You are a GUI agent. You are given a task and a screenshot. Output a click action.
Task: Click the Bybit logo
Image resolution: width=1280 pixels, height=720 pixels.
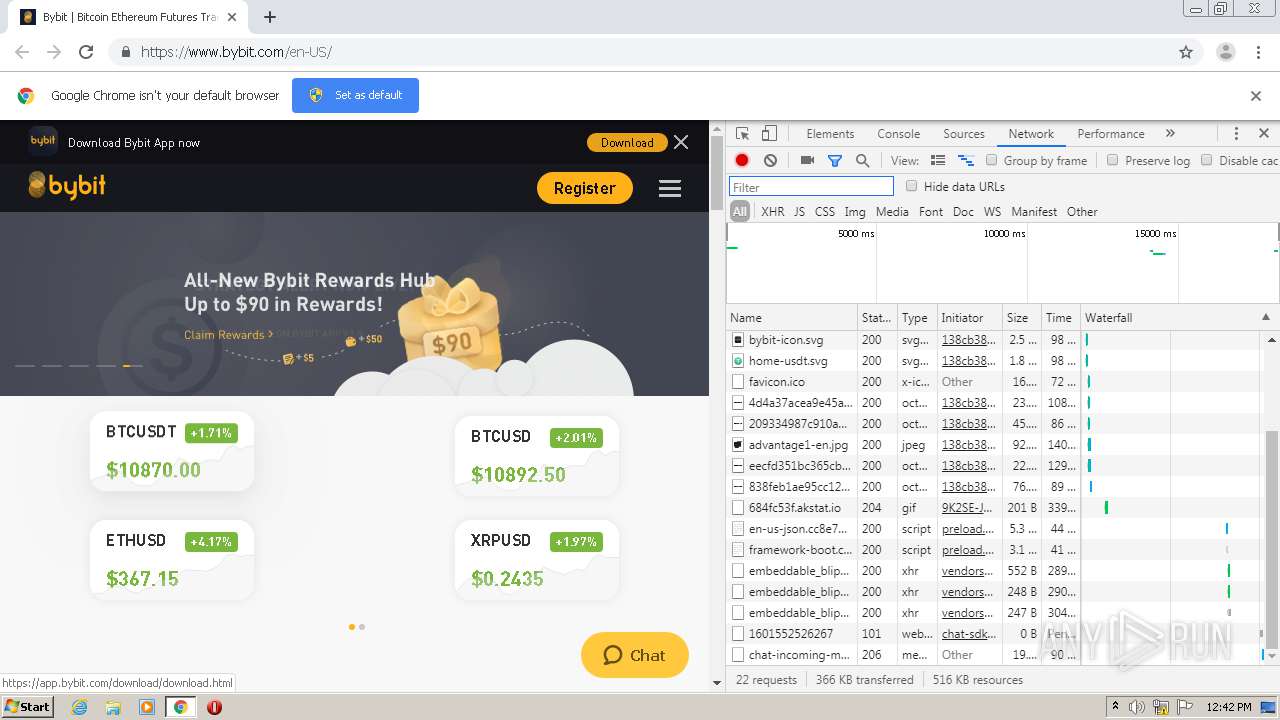coord(67,186)
